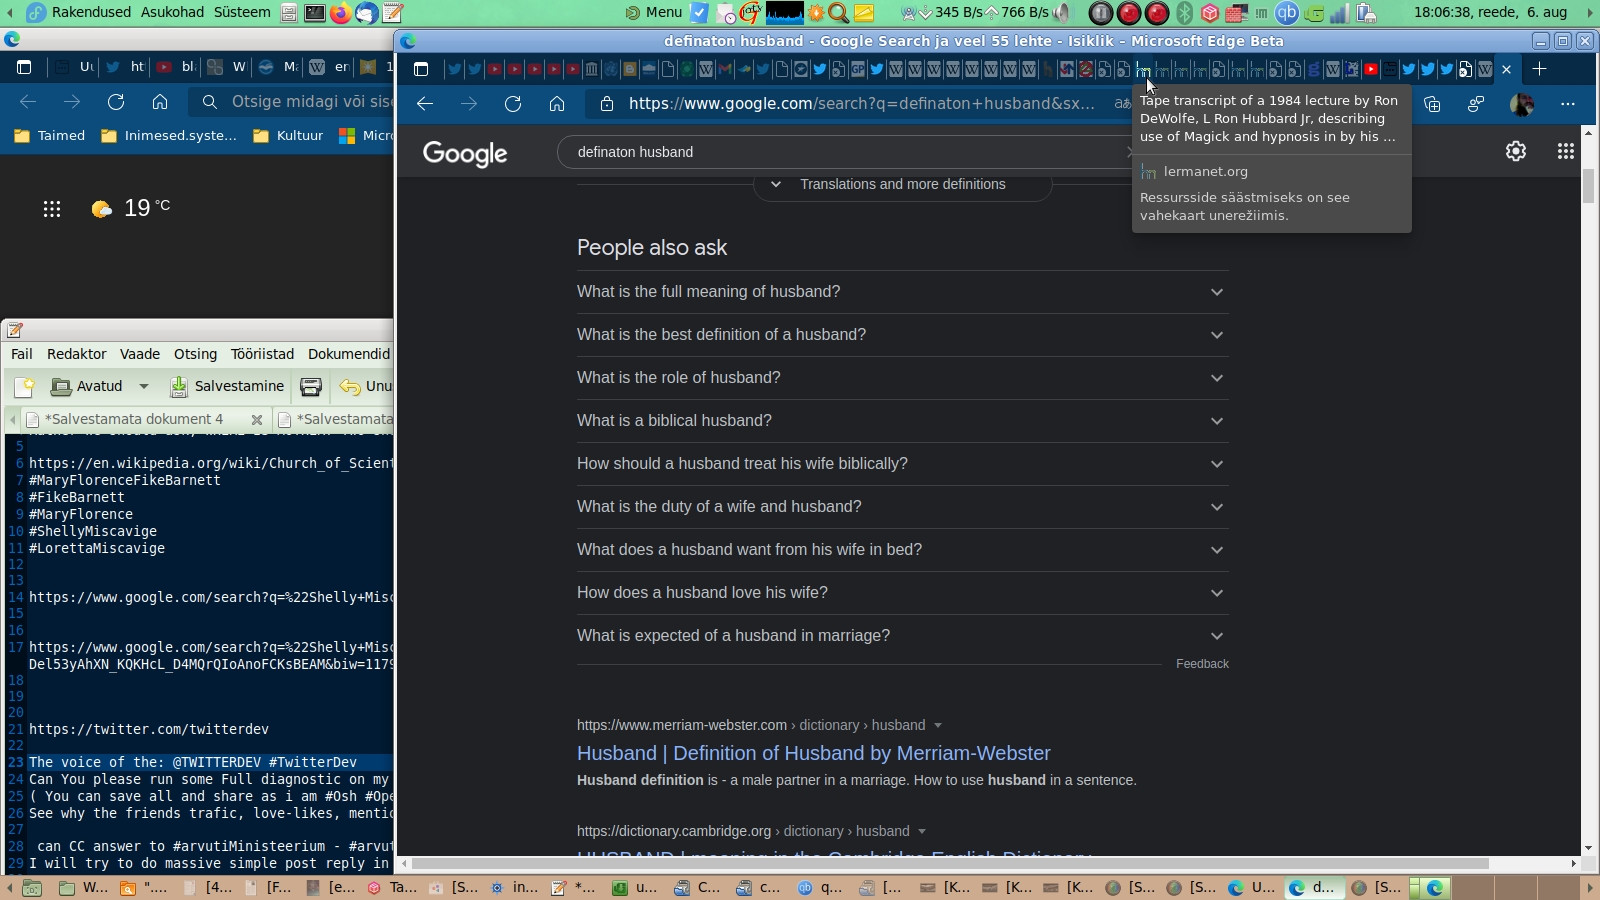Expand 'What is a biblical husband?'

902,421
